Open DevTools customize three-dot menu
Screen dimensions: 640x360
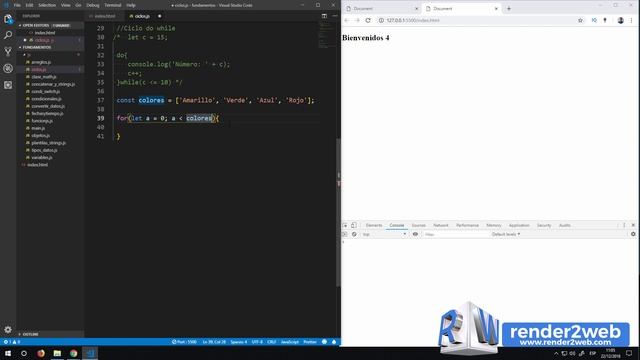(624, 225)
